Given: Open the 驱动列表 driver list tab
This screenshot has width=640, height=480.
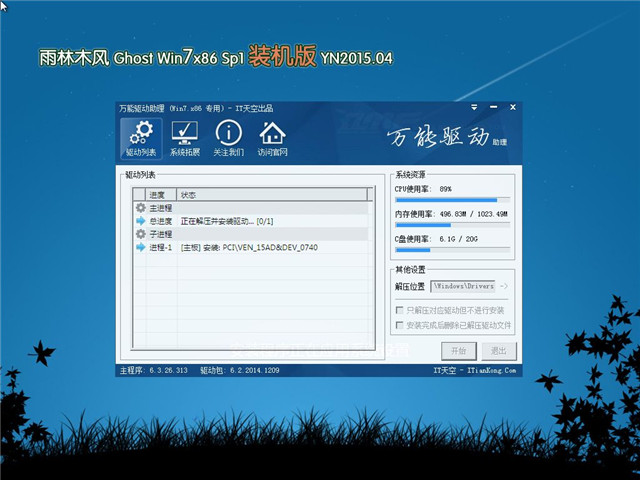Looking at the screenshot, I should tap(141, 139).
